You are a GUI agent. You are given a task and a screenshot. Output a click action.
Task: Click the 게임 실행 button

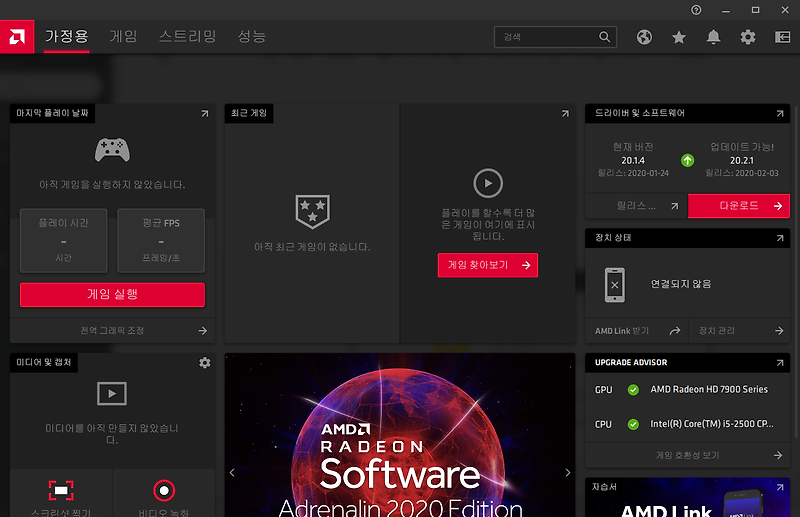(112, 294)
